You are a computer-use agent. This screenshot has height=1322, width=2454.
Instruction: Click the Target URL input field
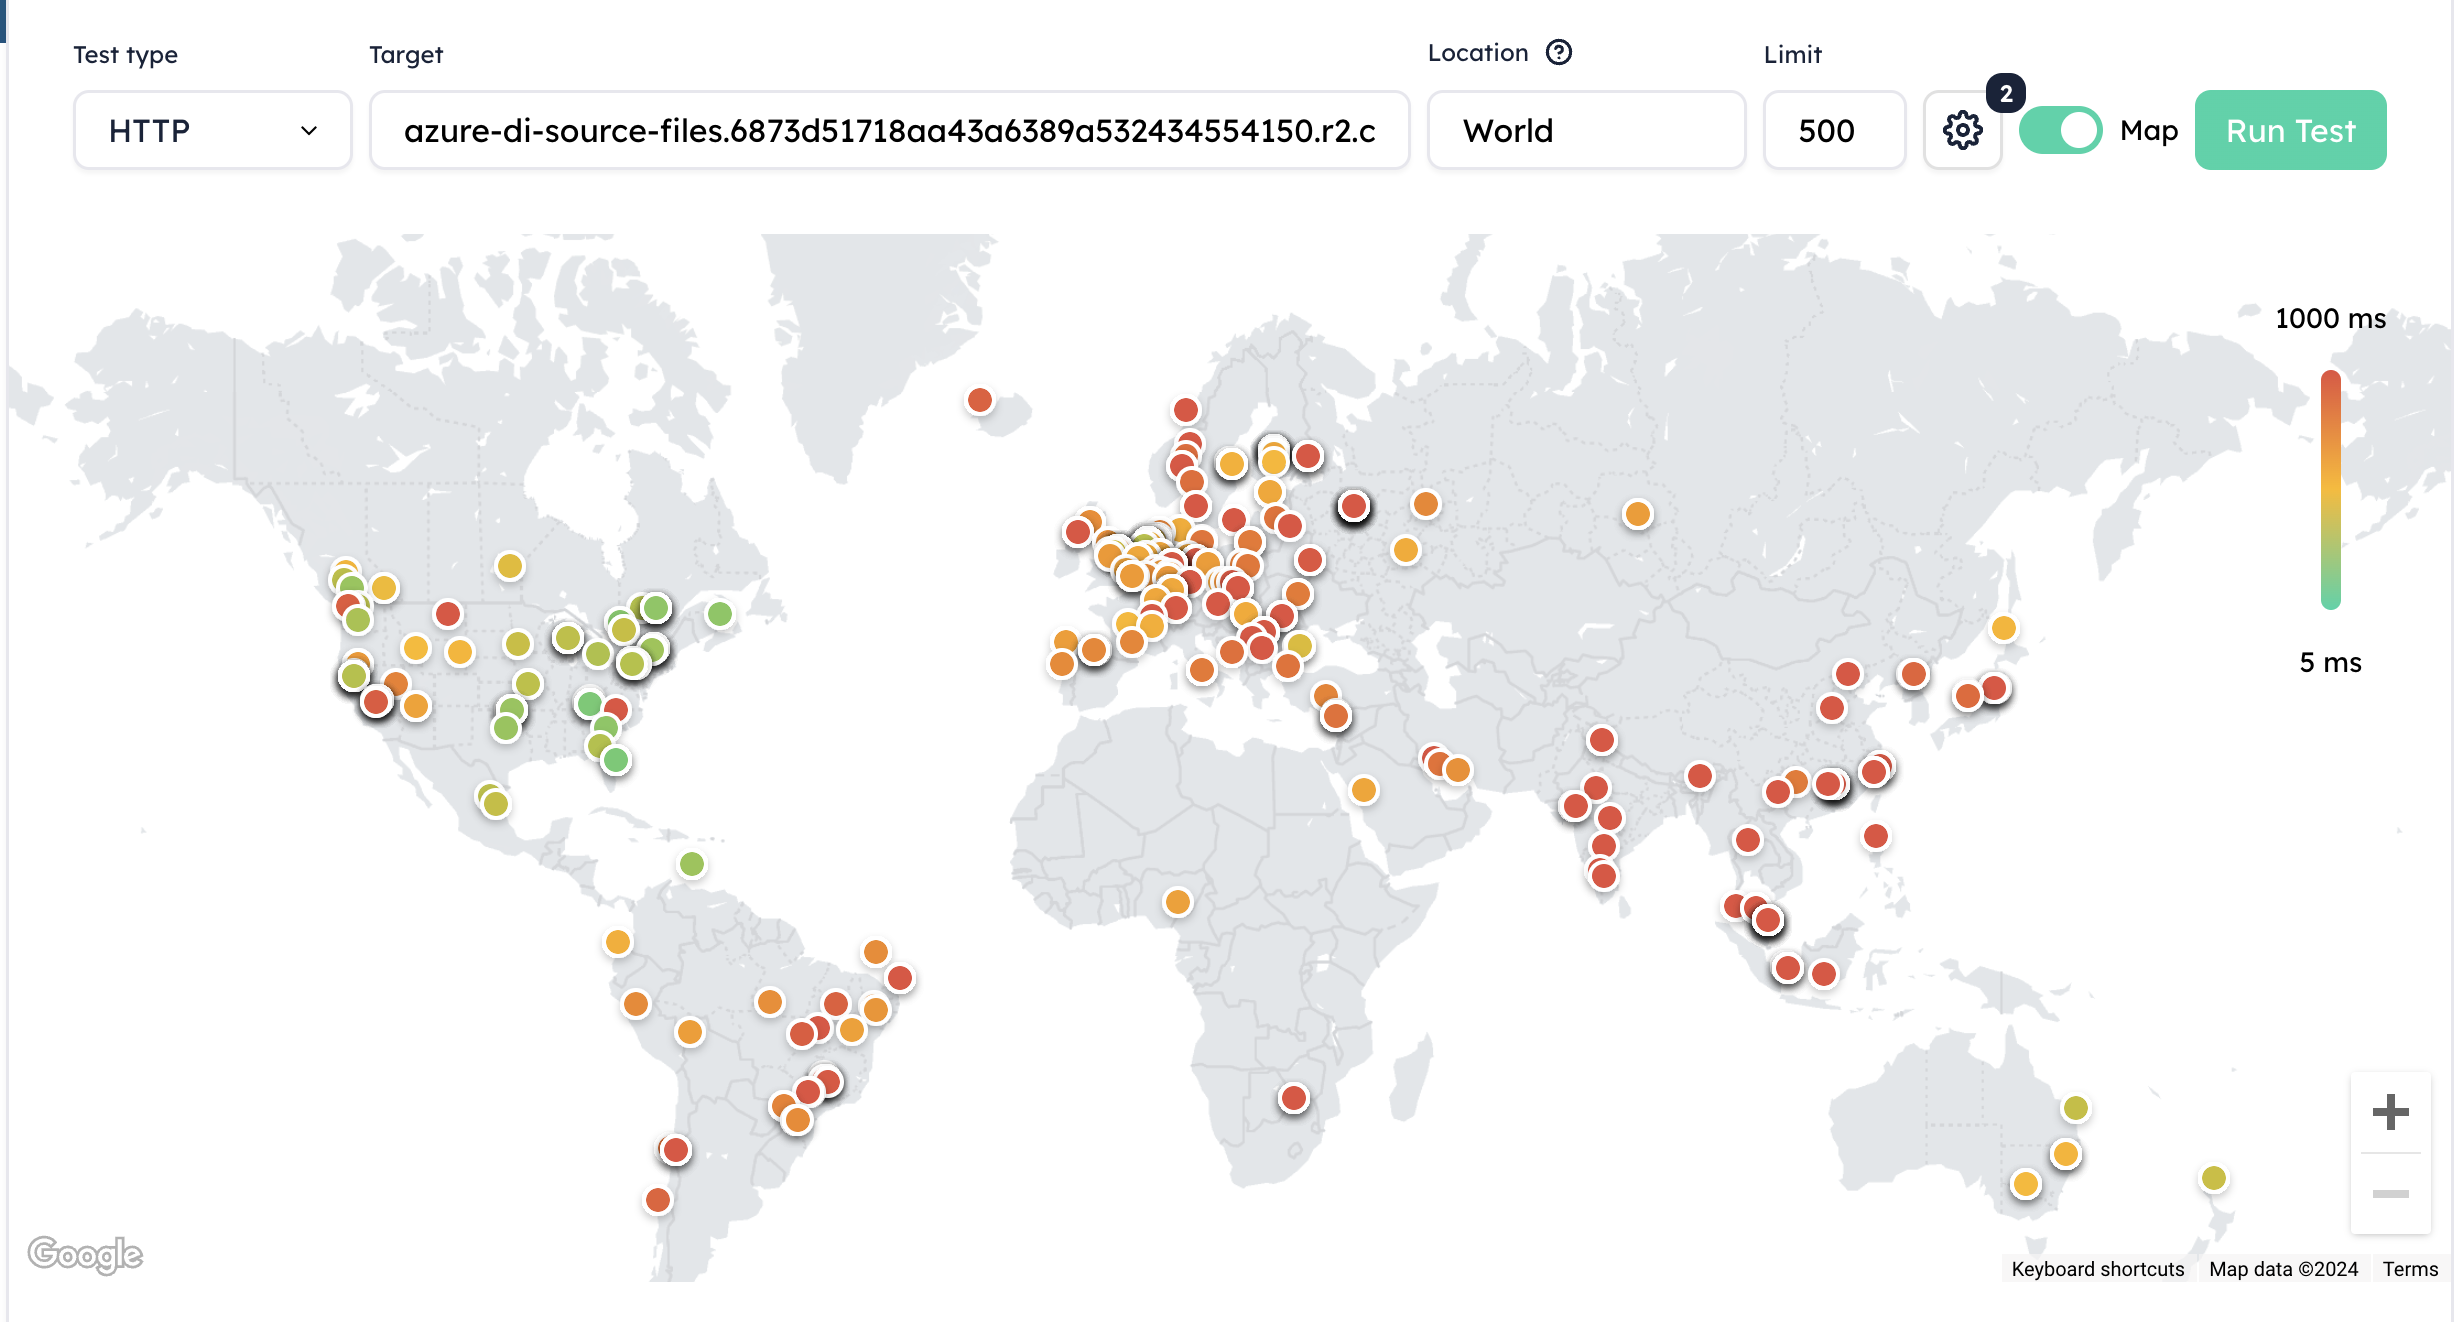(889, 130)
